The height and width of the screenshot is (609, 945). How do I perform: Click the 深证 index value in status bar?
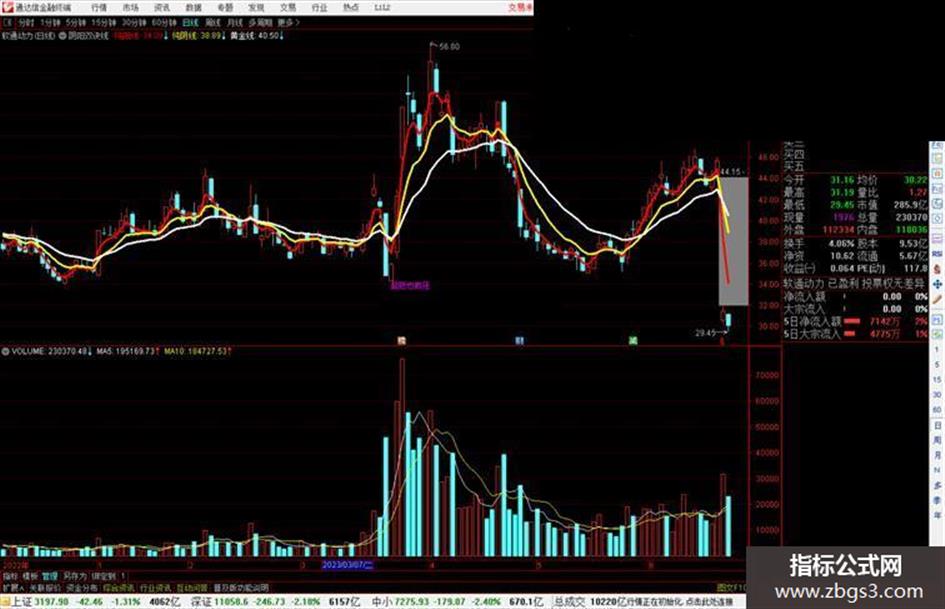231,602
